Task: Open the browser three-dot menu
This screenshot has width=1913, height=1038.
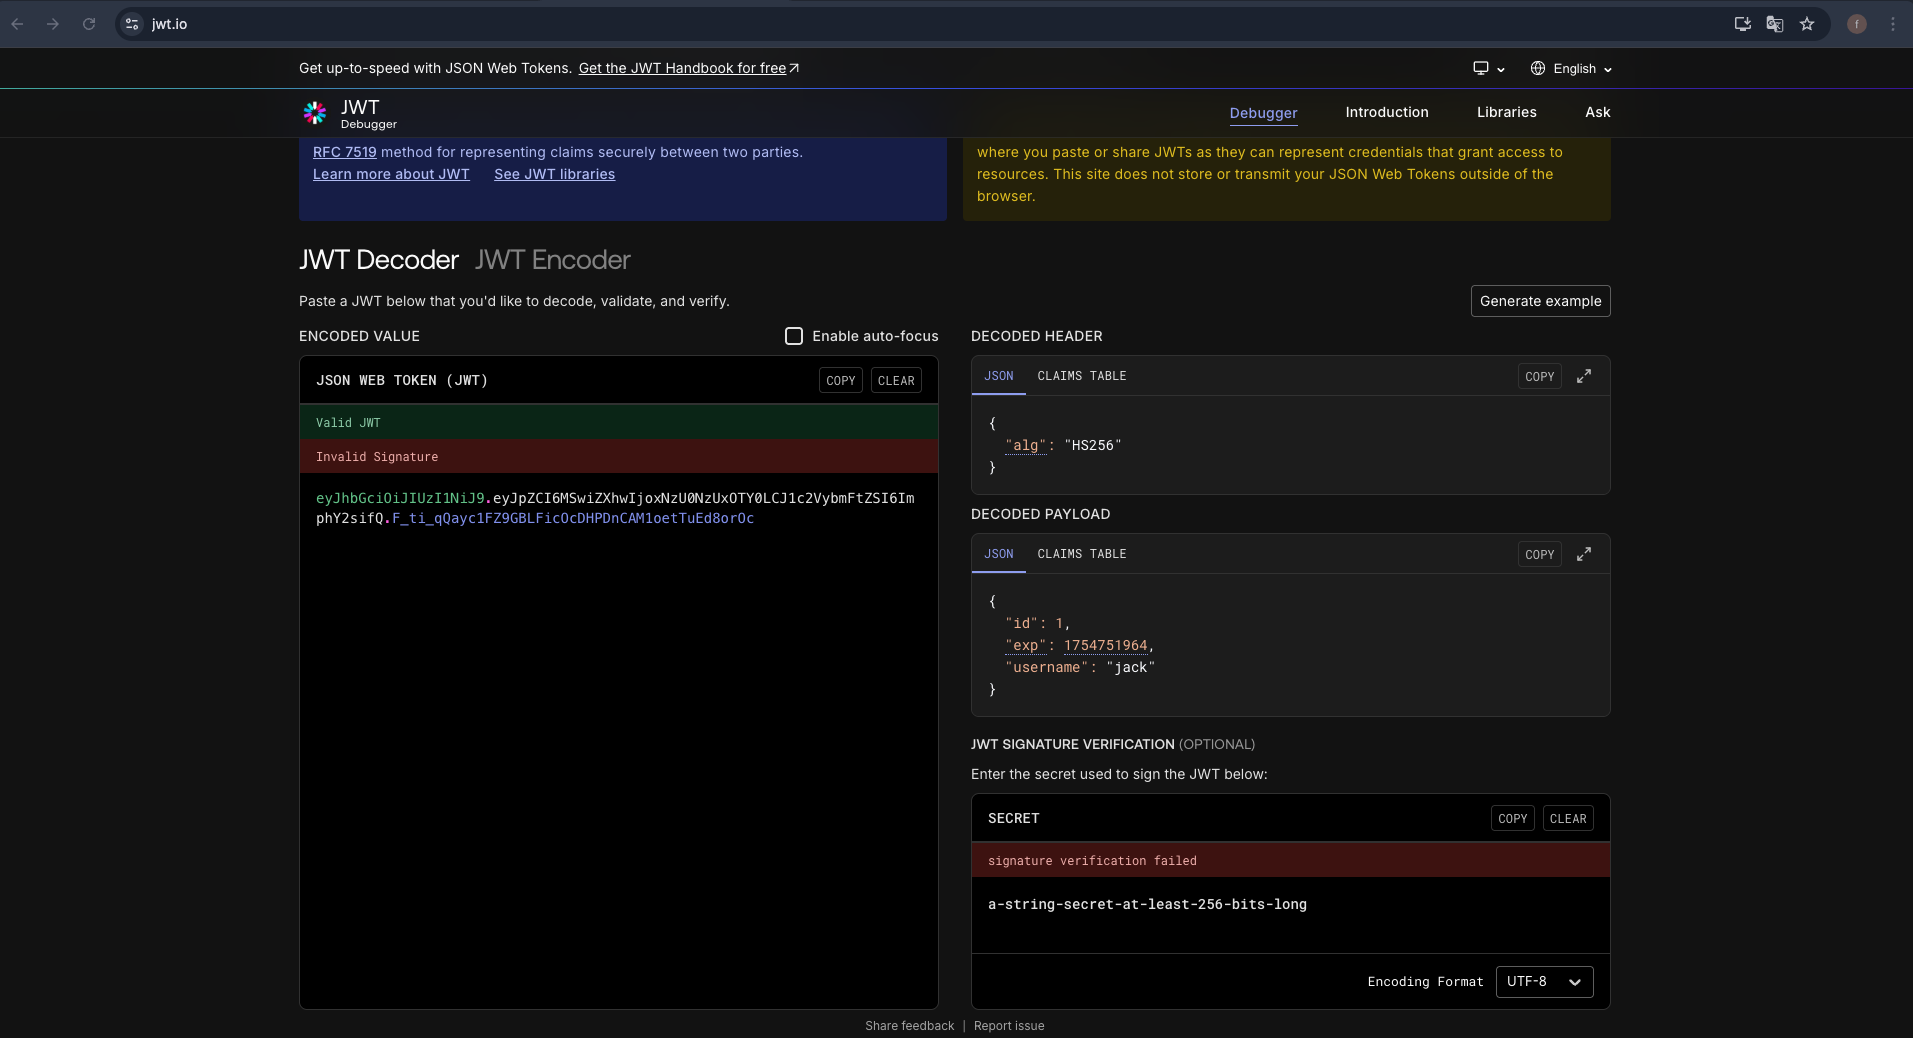Action: (x=1893, y=24)
